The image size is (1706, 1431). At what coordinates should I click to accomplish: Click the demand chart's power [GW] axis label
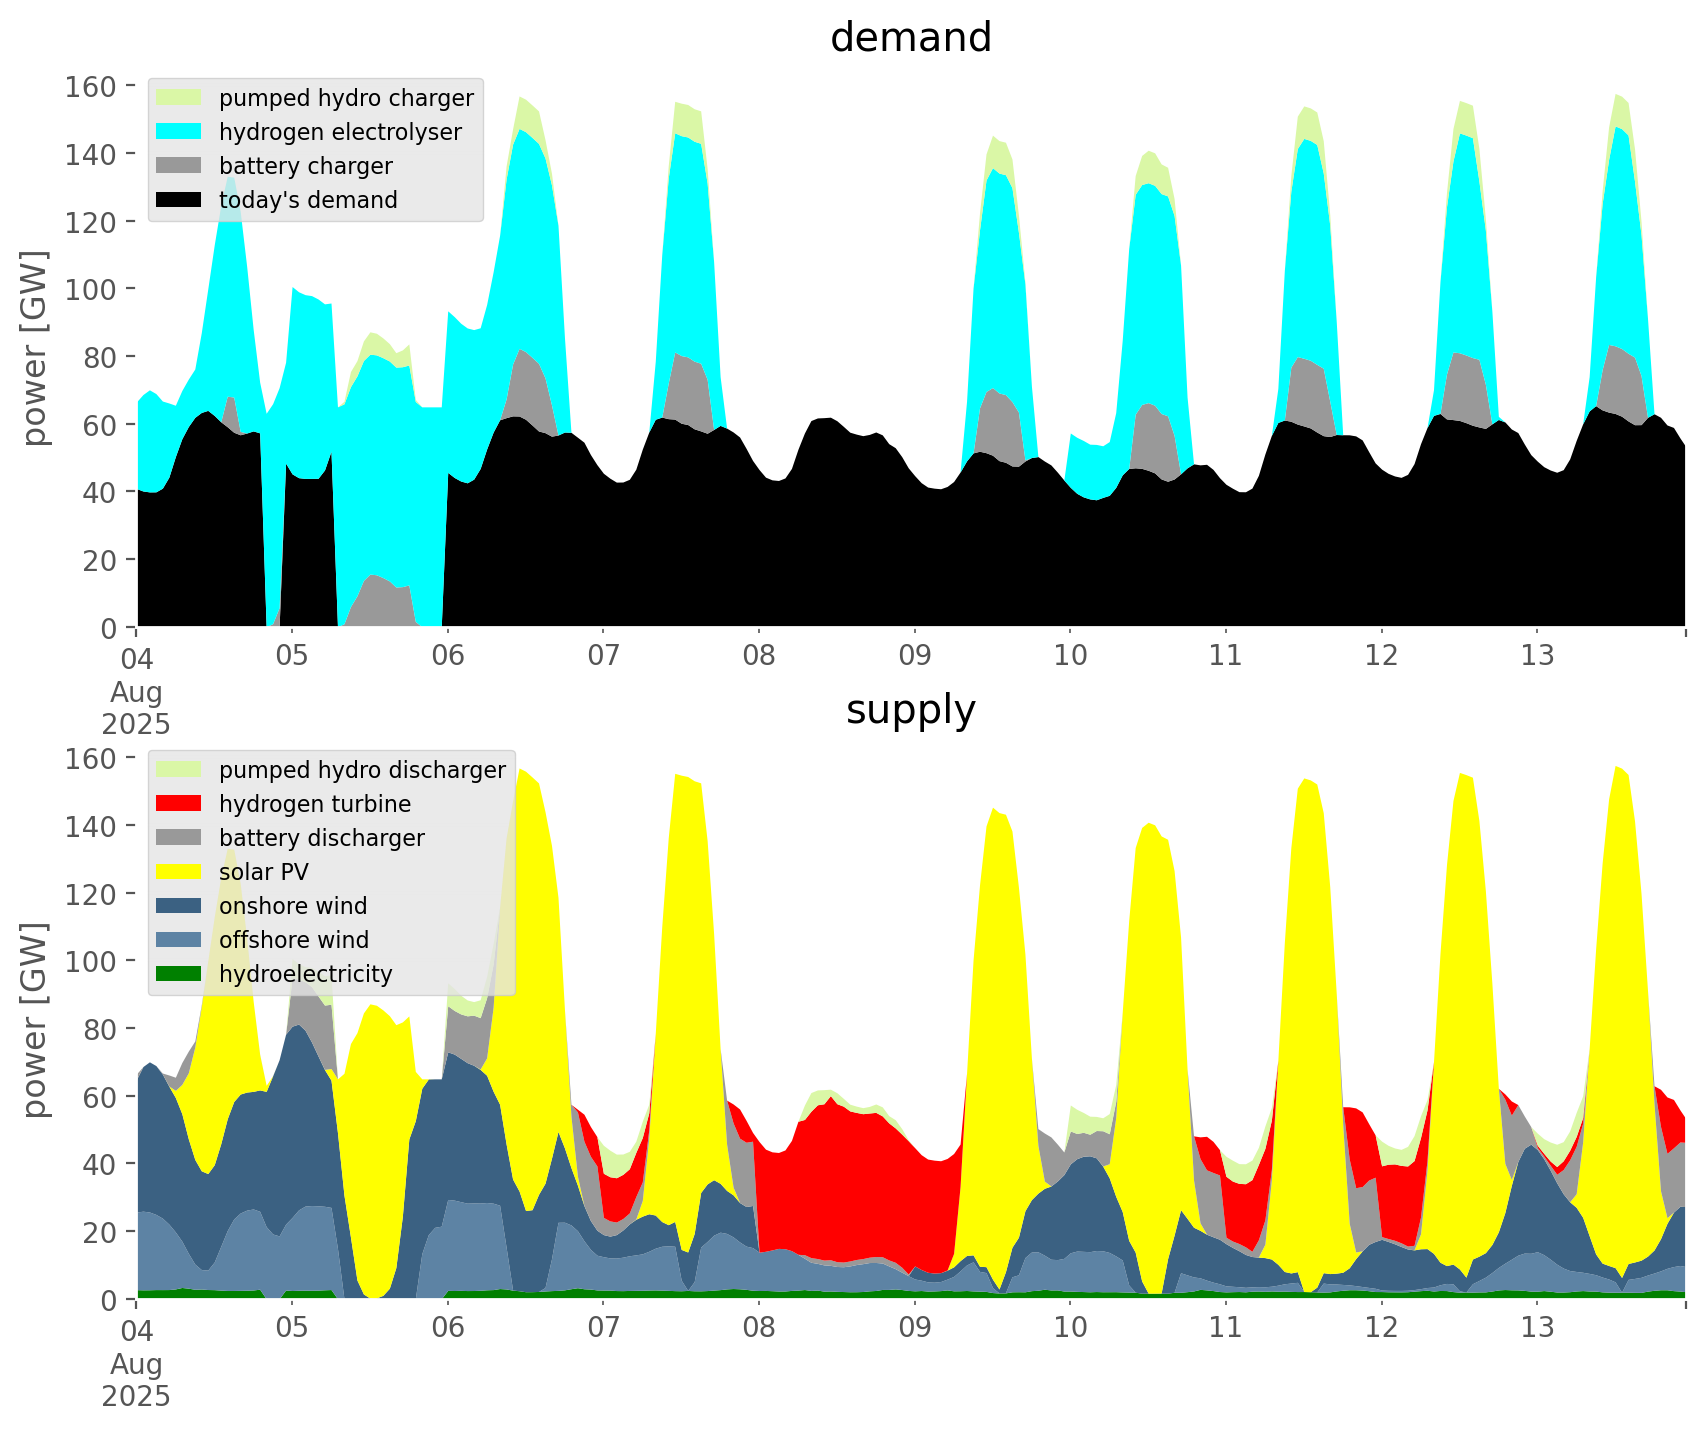35,348
